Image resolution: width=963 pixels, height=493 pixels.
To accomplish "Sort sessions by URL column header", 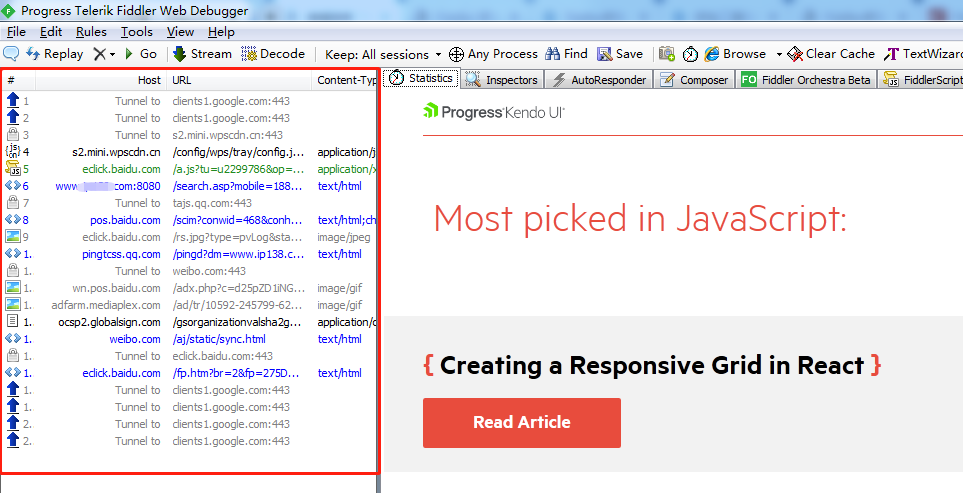I will 240,80.
